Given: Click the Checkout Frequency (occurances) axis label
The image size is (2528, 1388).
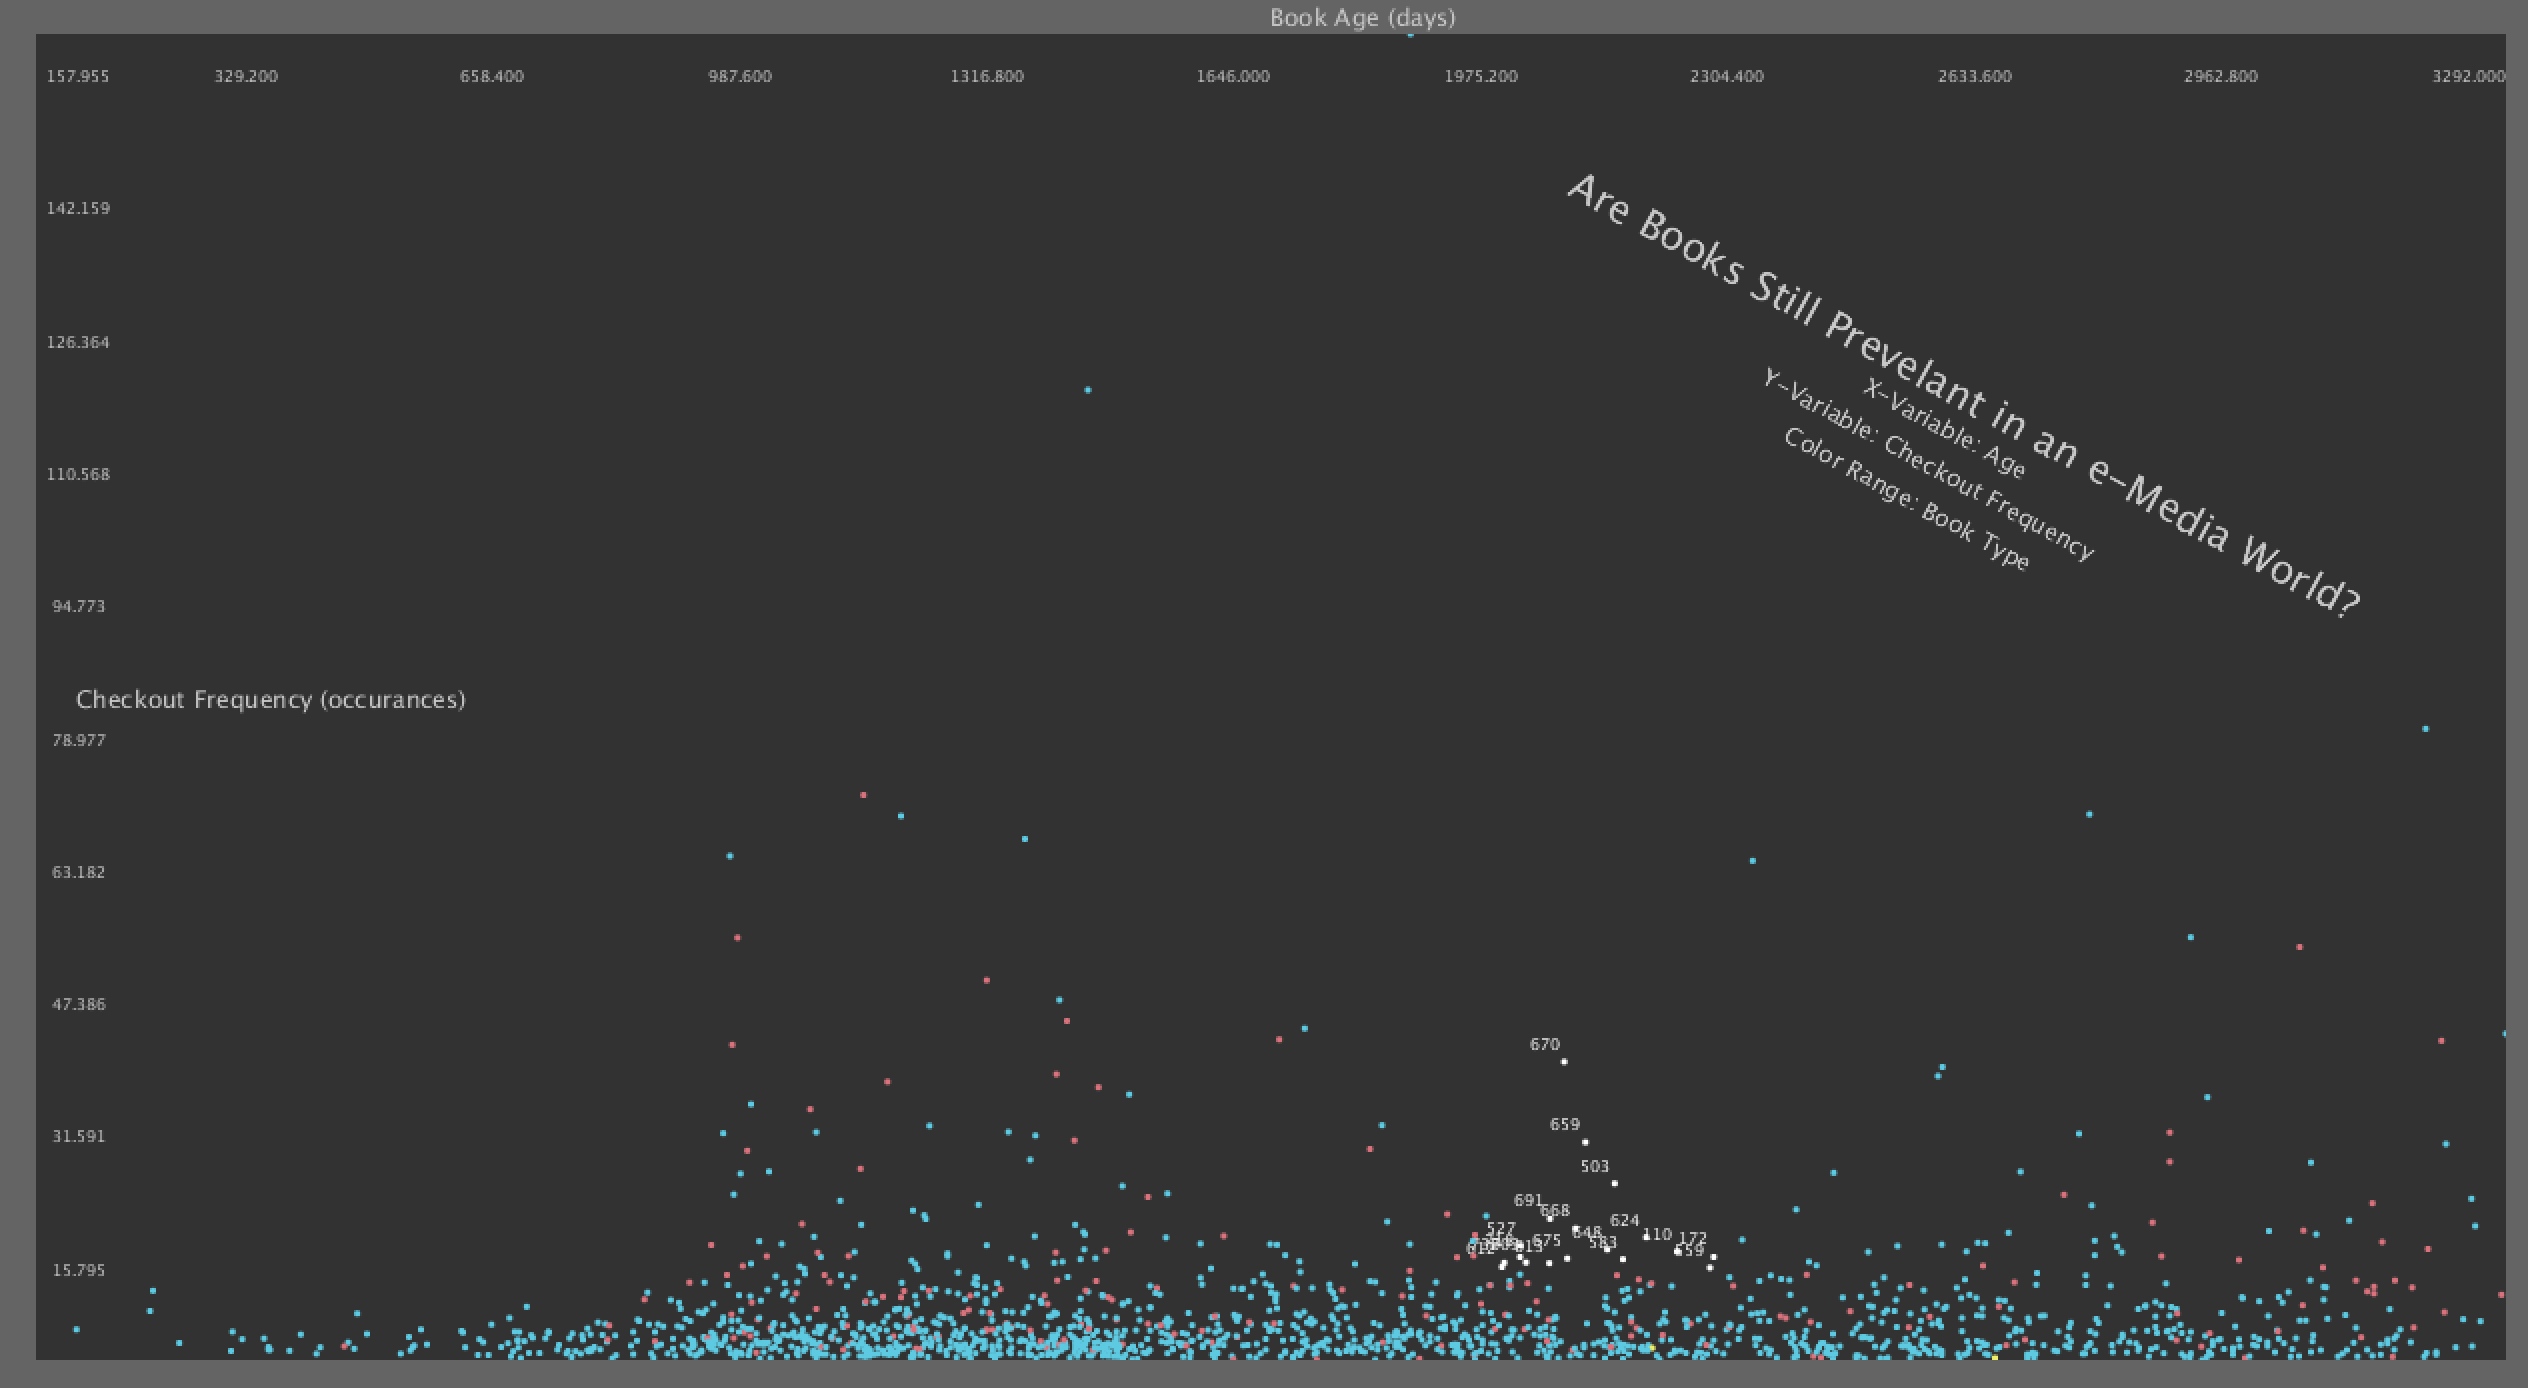Looking at the screenshot, I should [270, 699].
